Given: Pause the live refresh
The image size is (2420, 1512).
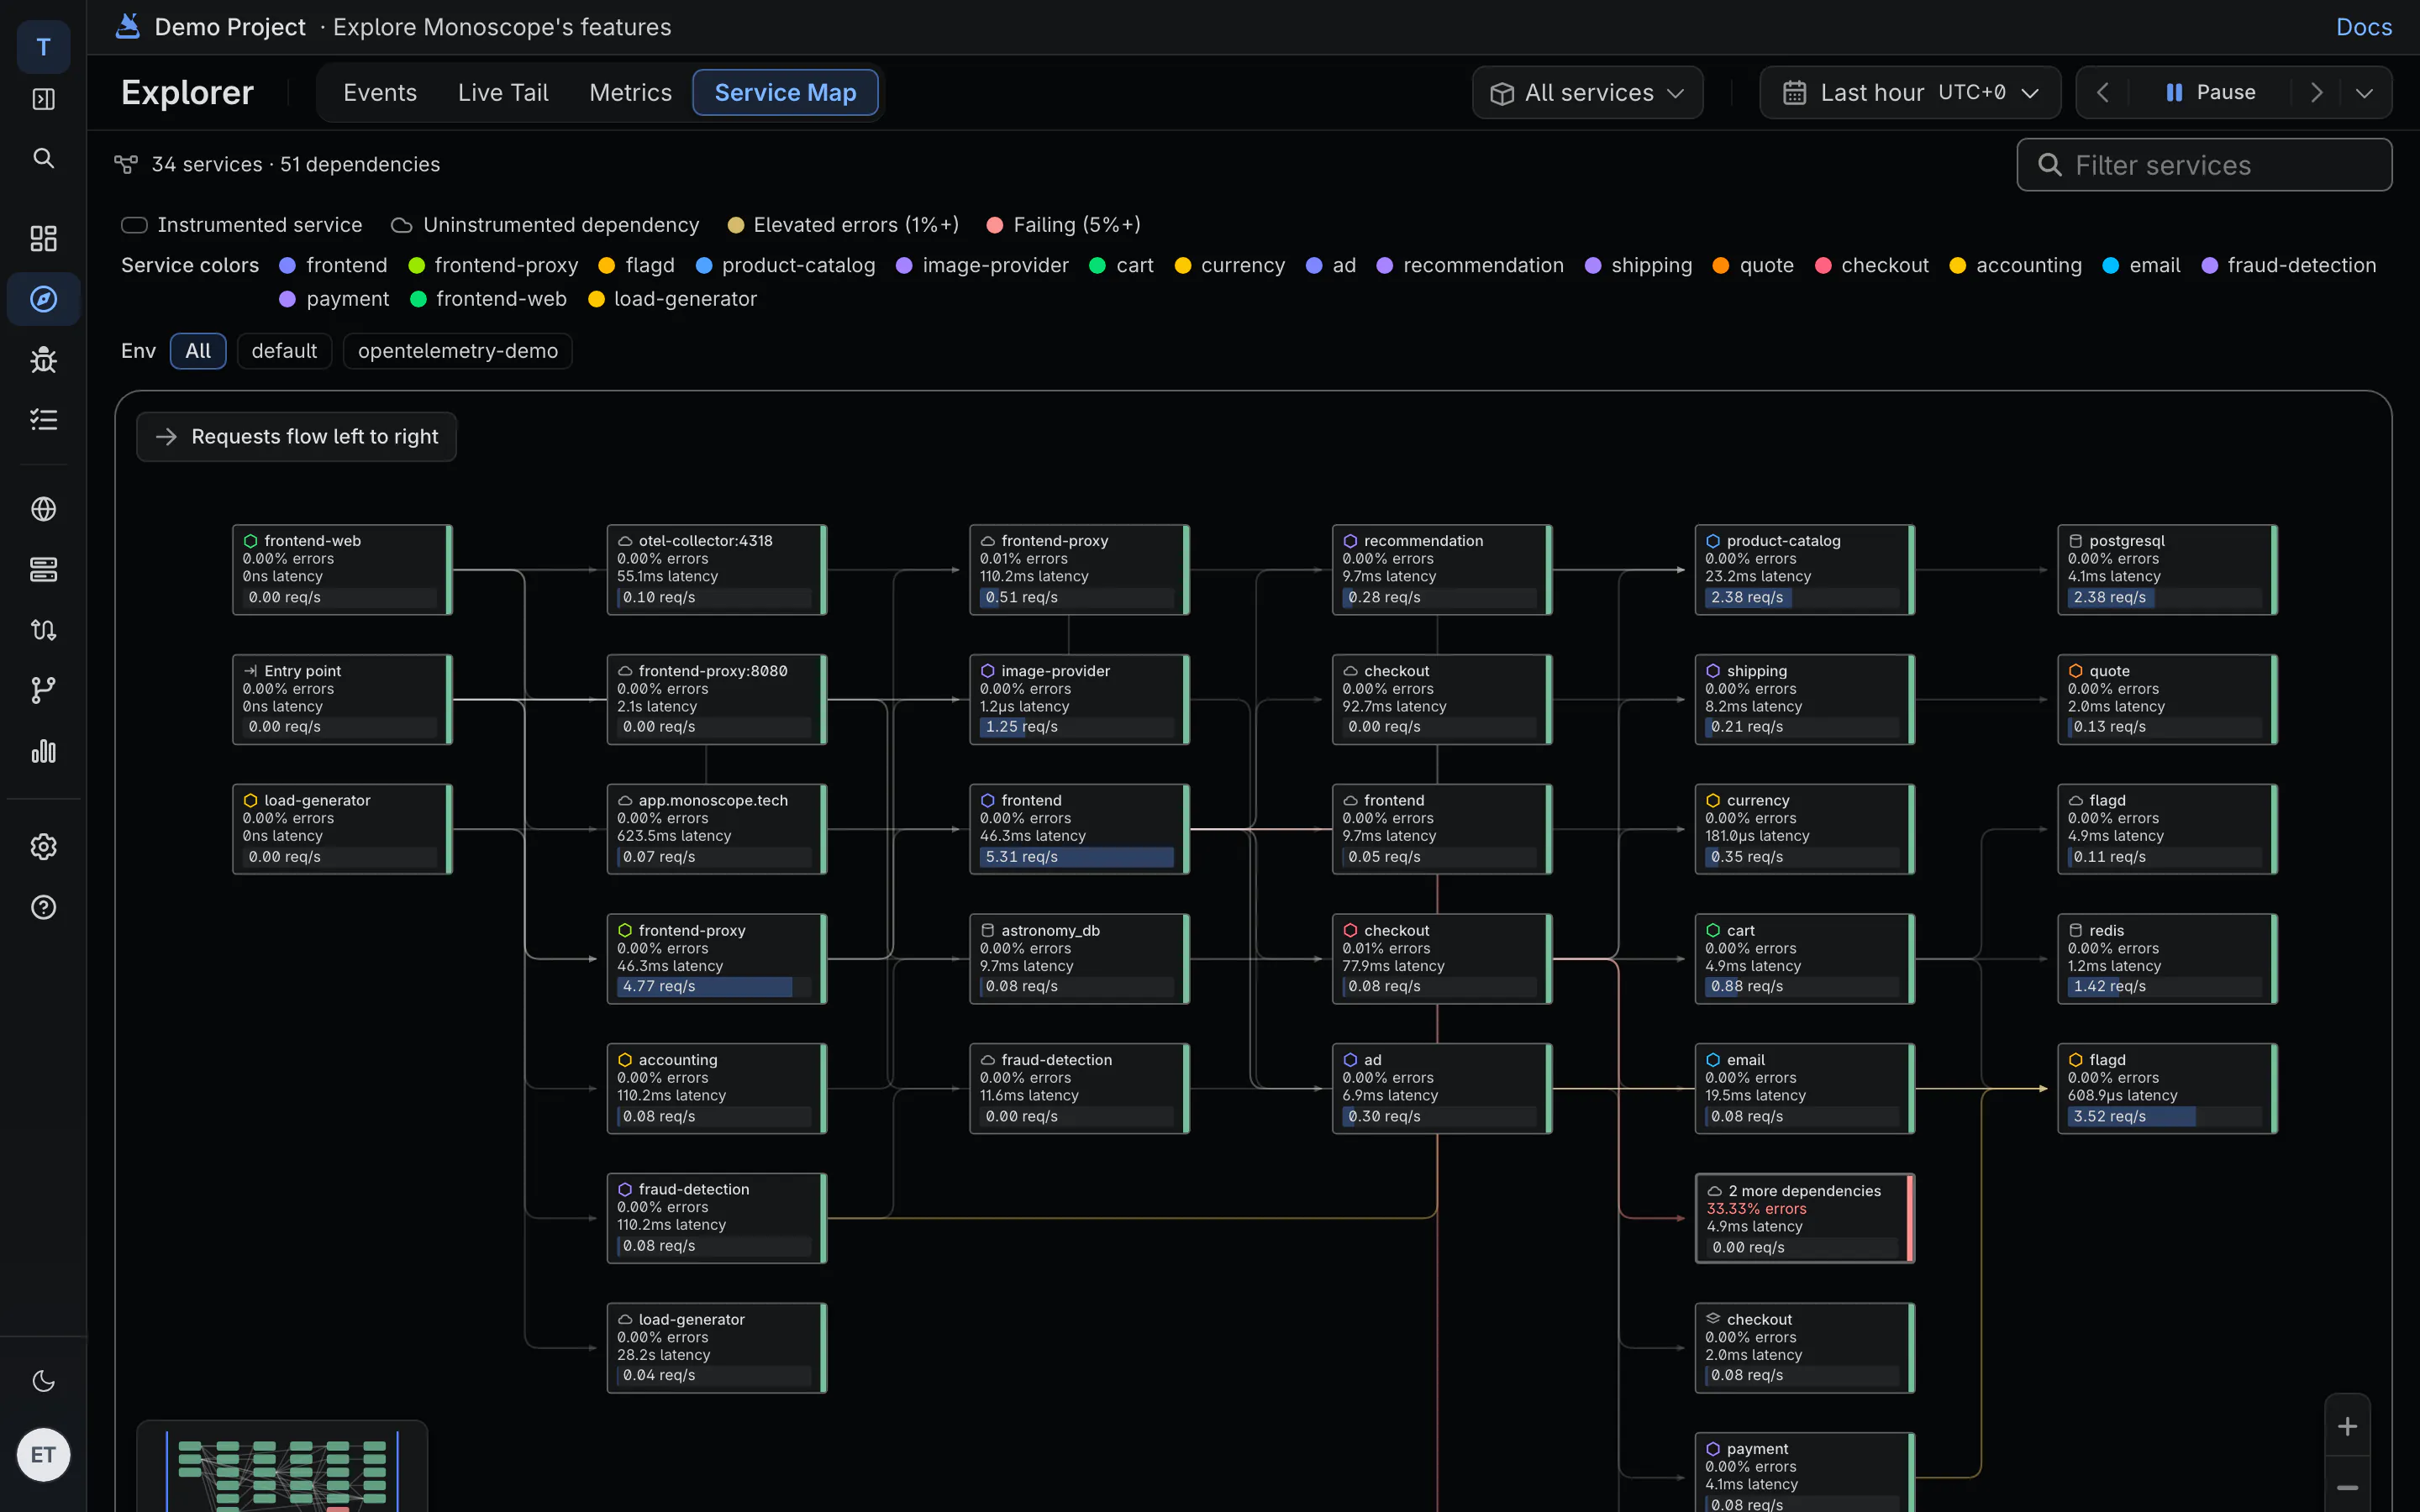Looking at the screenshot, I should [x=2210, y=93].
